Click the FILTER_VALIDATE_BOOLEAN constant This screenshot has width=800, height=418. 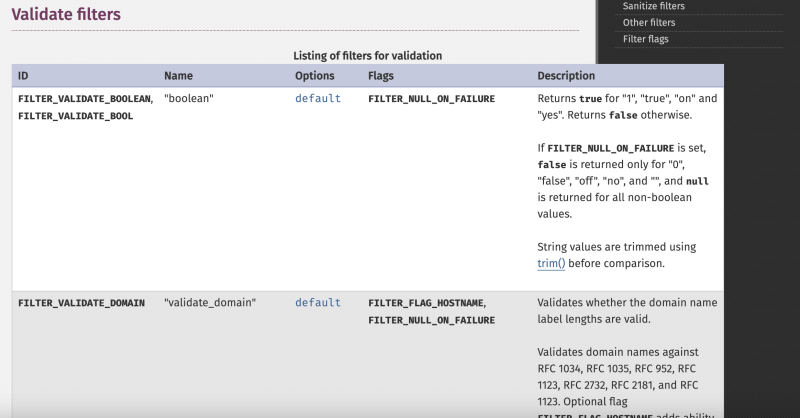click(x=86, y=99)
